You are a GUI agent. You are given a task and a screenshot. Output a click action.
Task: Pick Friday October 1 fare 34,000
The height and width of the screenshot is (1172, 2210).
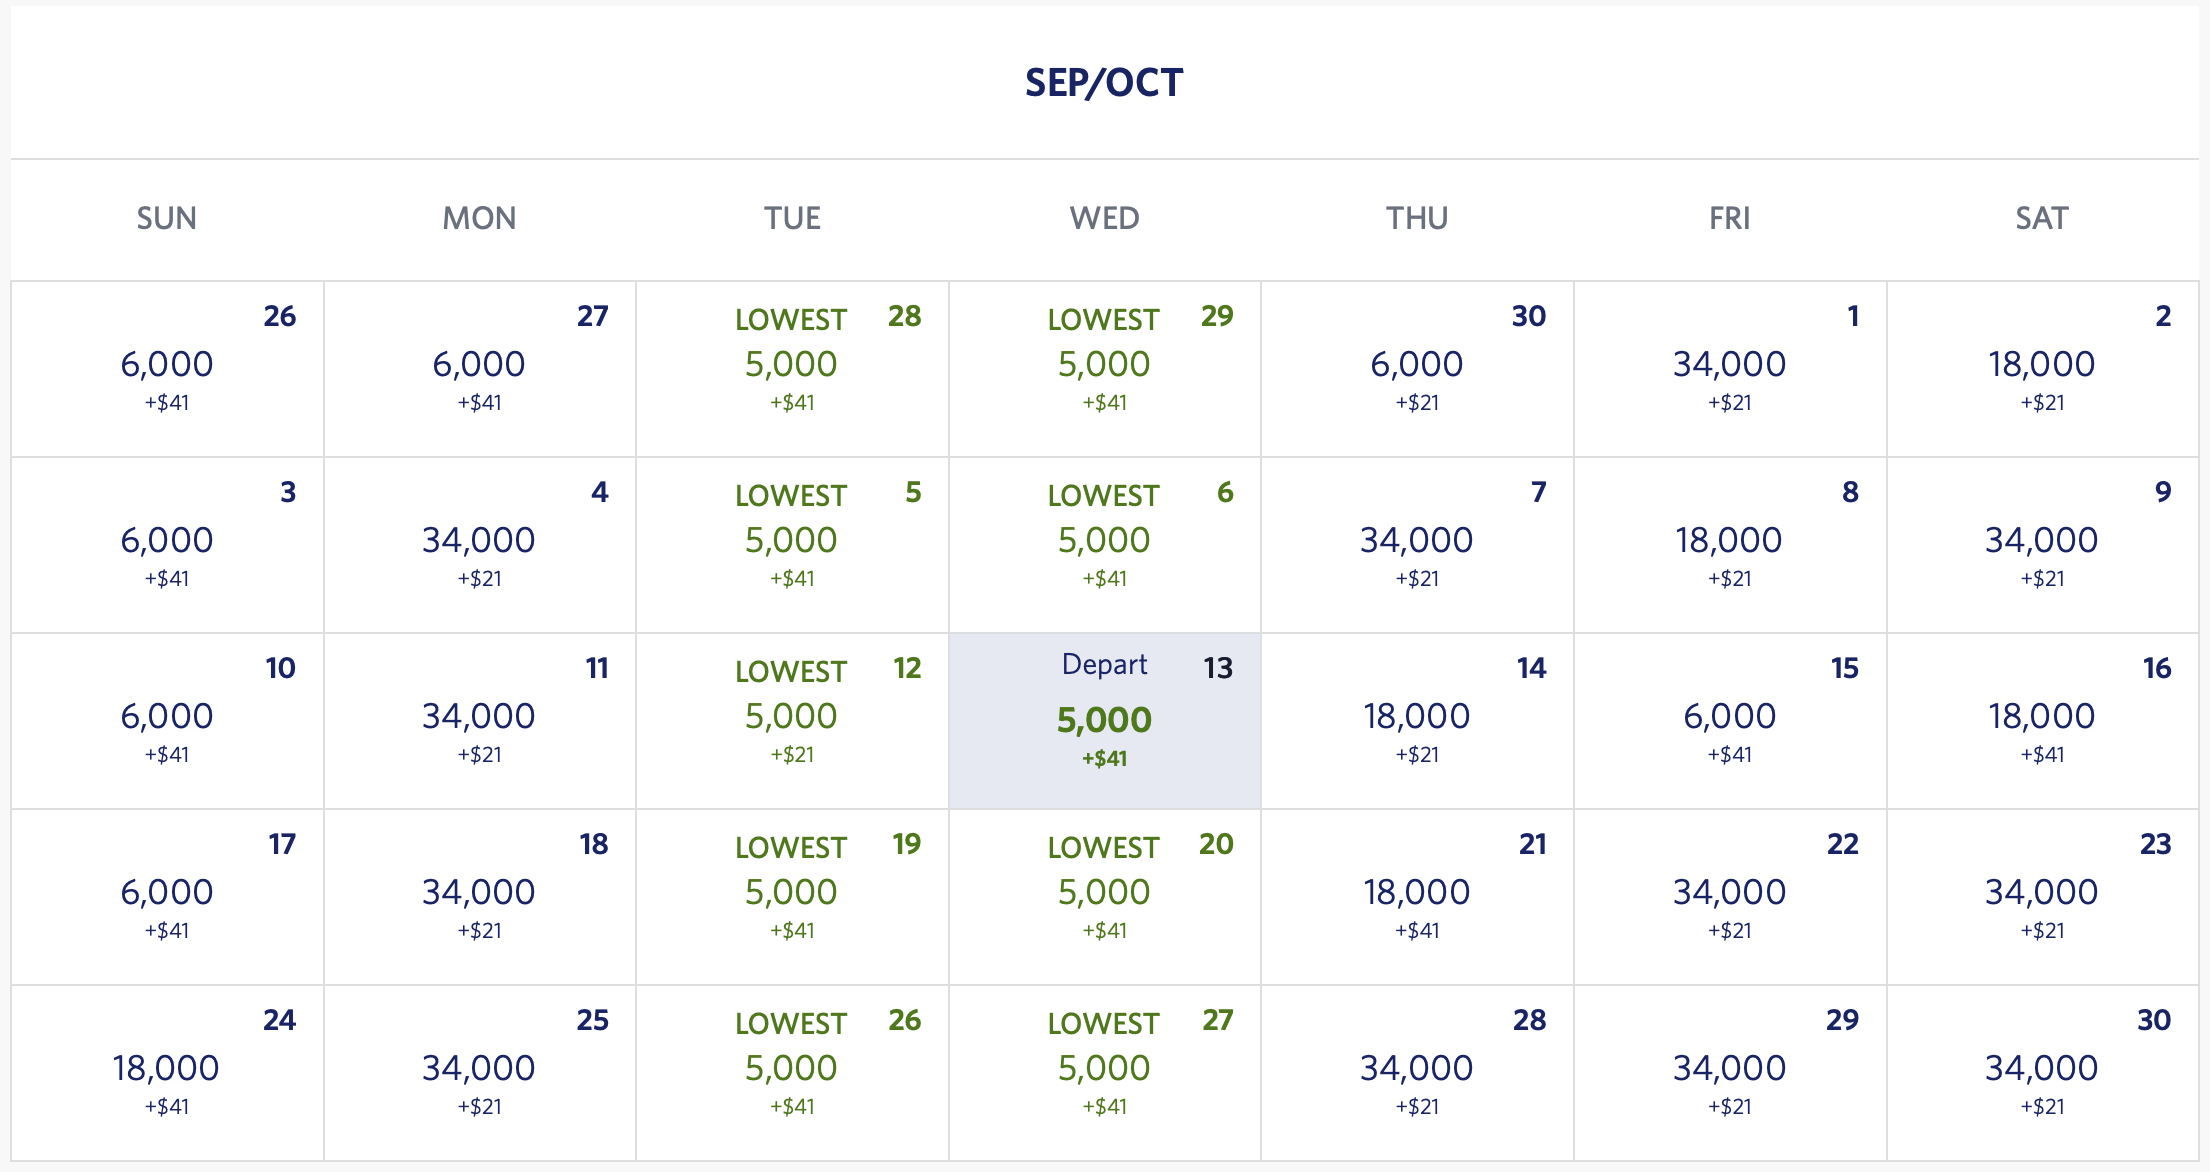click(x=1729, y=368)
